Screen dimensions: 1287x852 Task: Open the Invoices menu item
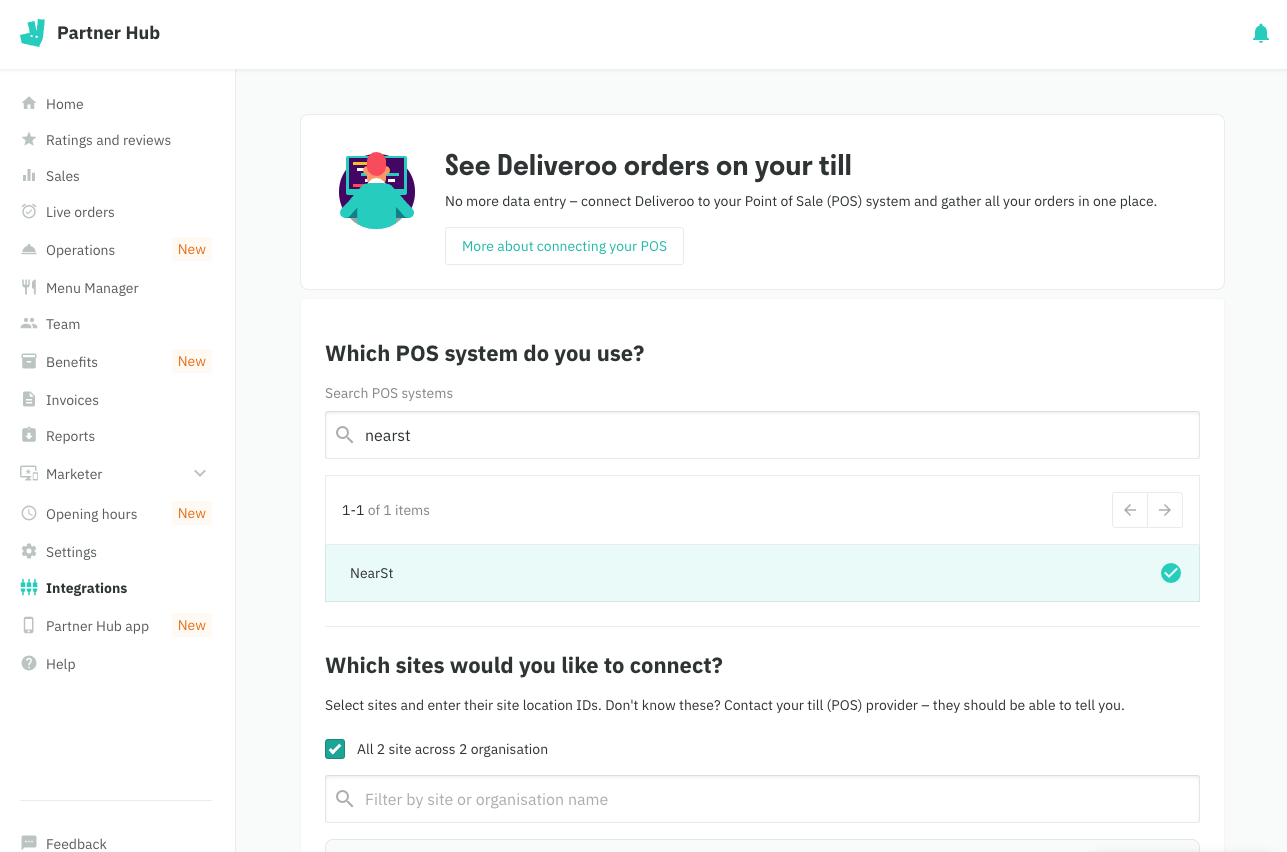pos(72,400)
